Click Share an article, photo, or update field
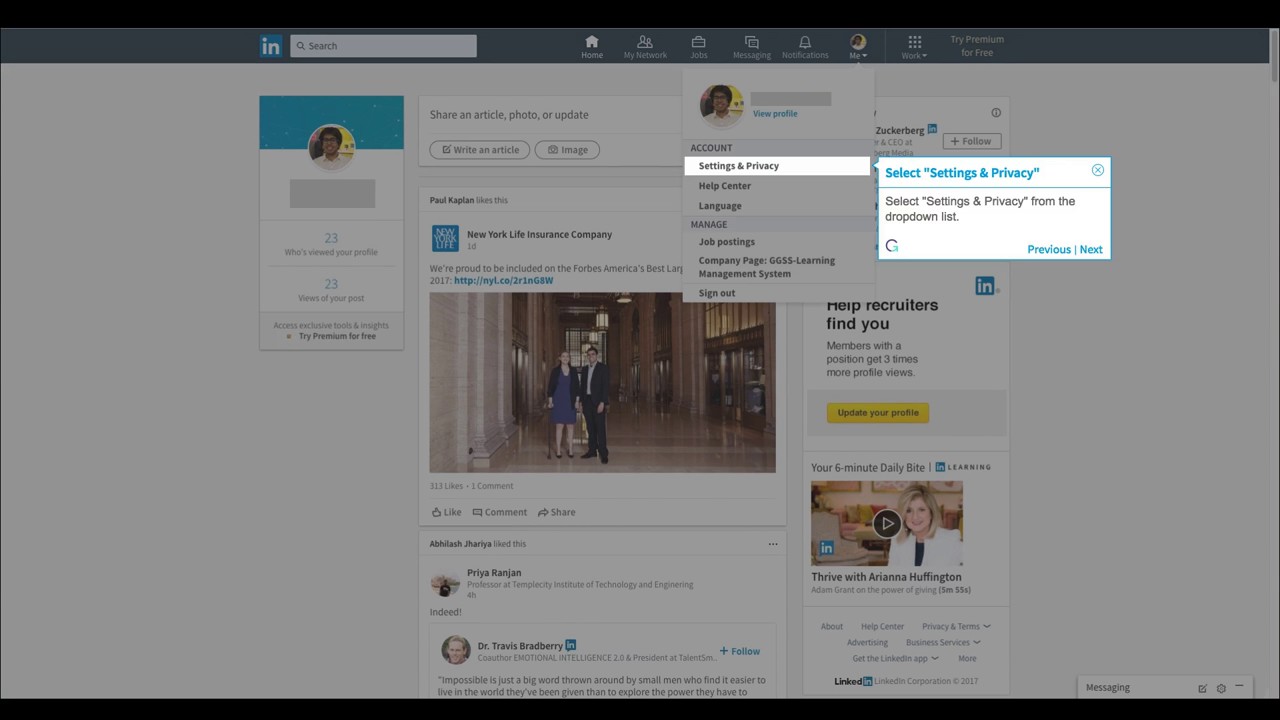The width and height of the screenshot is (1280, 720). [509, 115]
